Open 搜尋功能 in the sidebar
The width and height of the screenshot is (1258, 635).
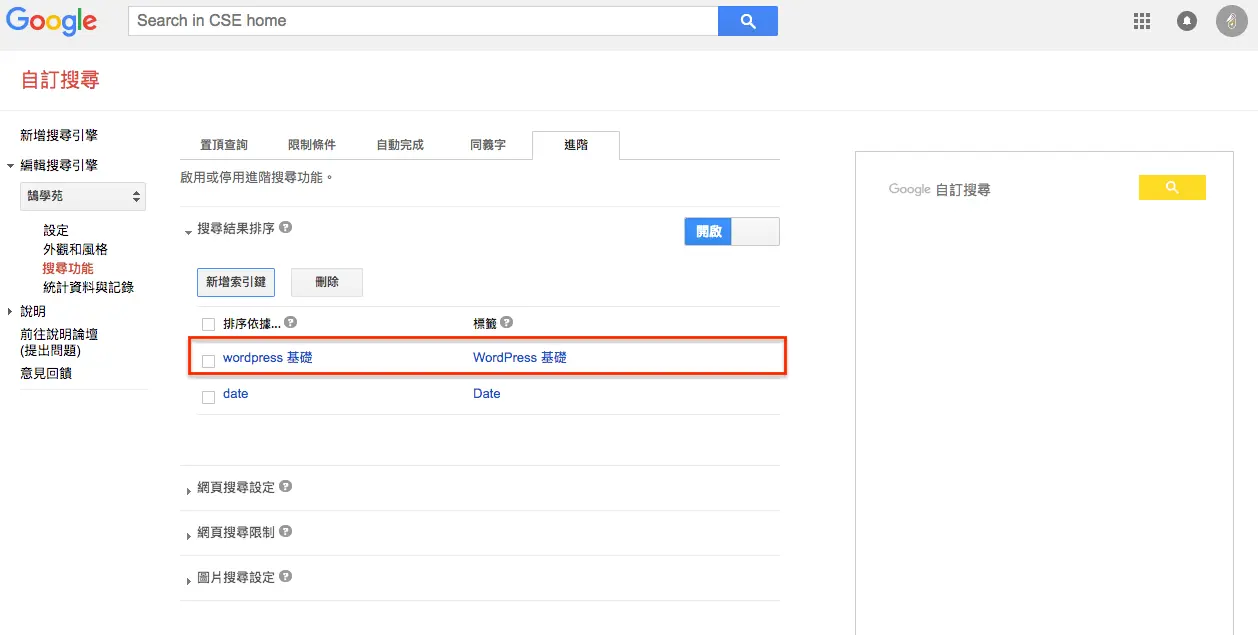(x=68, y=268)
